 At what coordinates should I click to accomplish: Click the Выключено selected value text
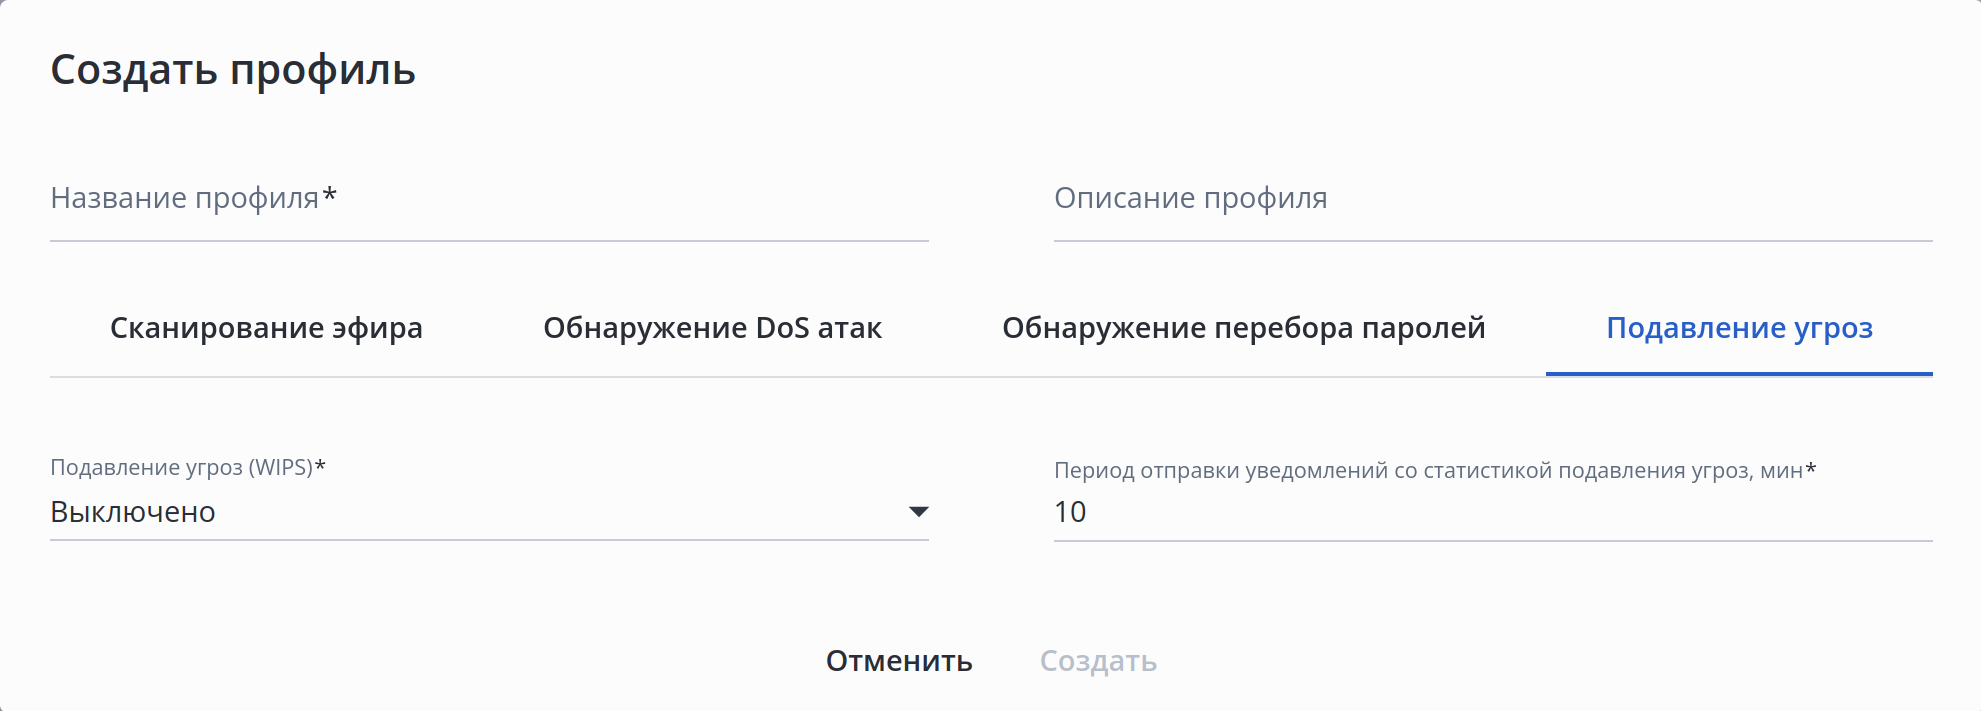tap(133, 512)
